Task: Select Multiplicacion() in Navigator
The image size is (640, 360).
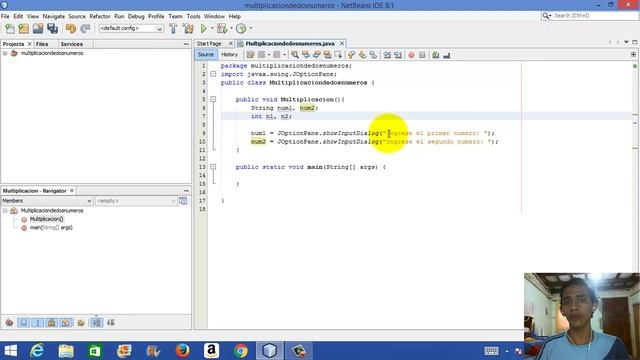Action: coord(47,219)
